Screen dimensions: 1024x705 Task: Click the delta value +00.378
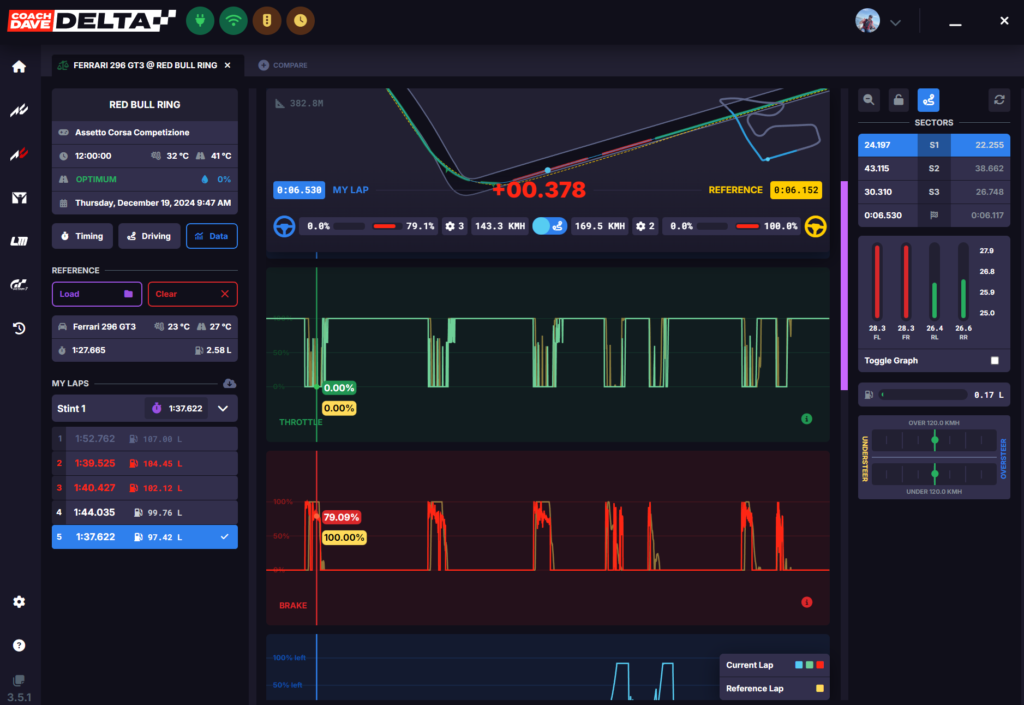coord(539,190)
